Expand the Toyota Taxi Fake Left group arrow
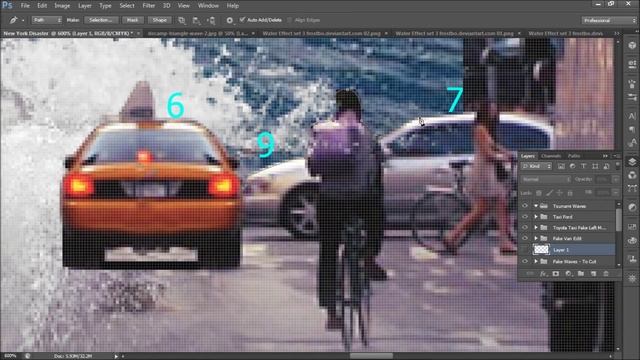 (536, 227)
